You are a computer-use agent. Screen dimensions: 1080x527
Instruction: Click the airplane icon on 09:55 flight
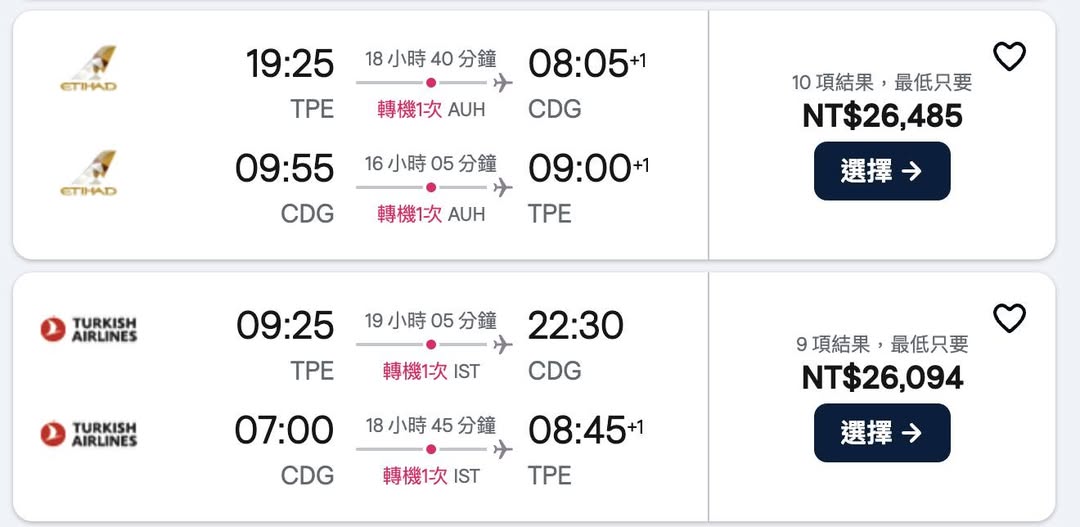(x=503, y=187)
